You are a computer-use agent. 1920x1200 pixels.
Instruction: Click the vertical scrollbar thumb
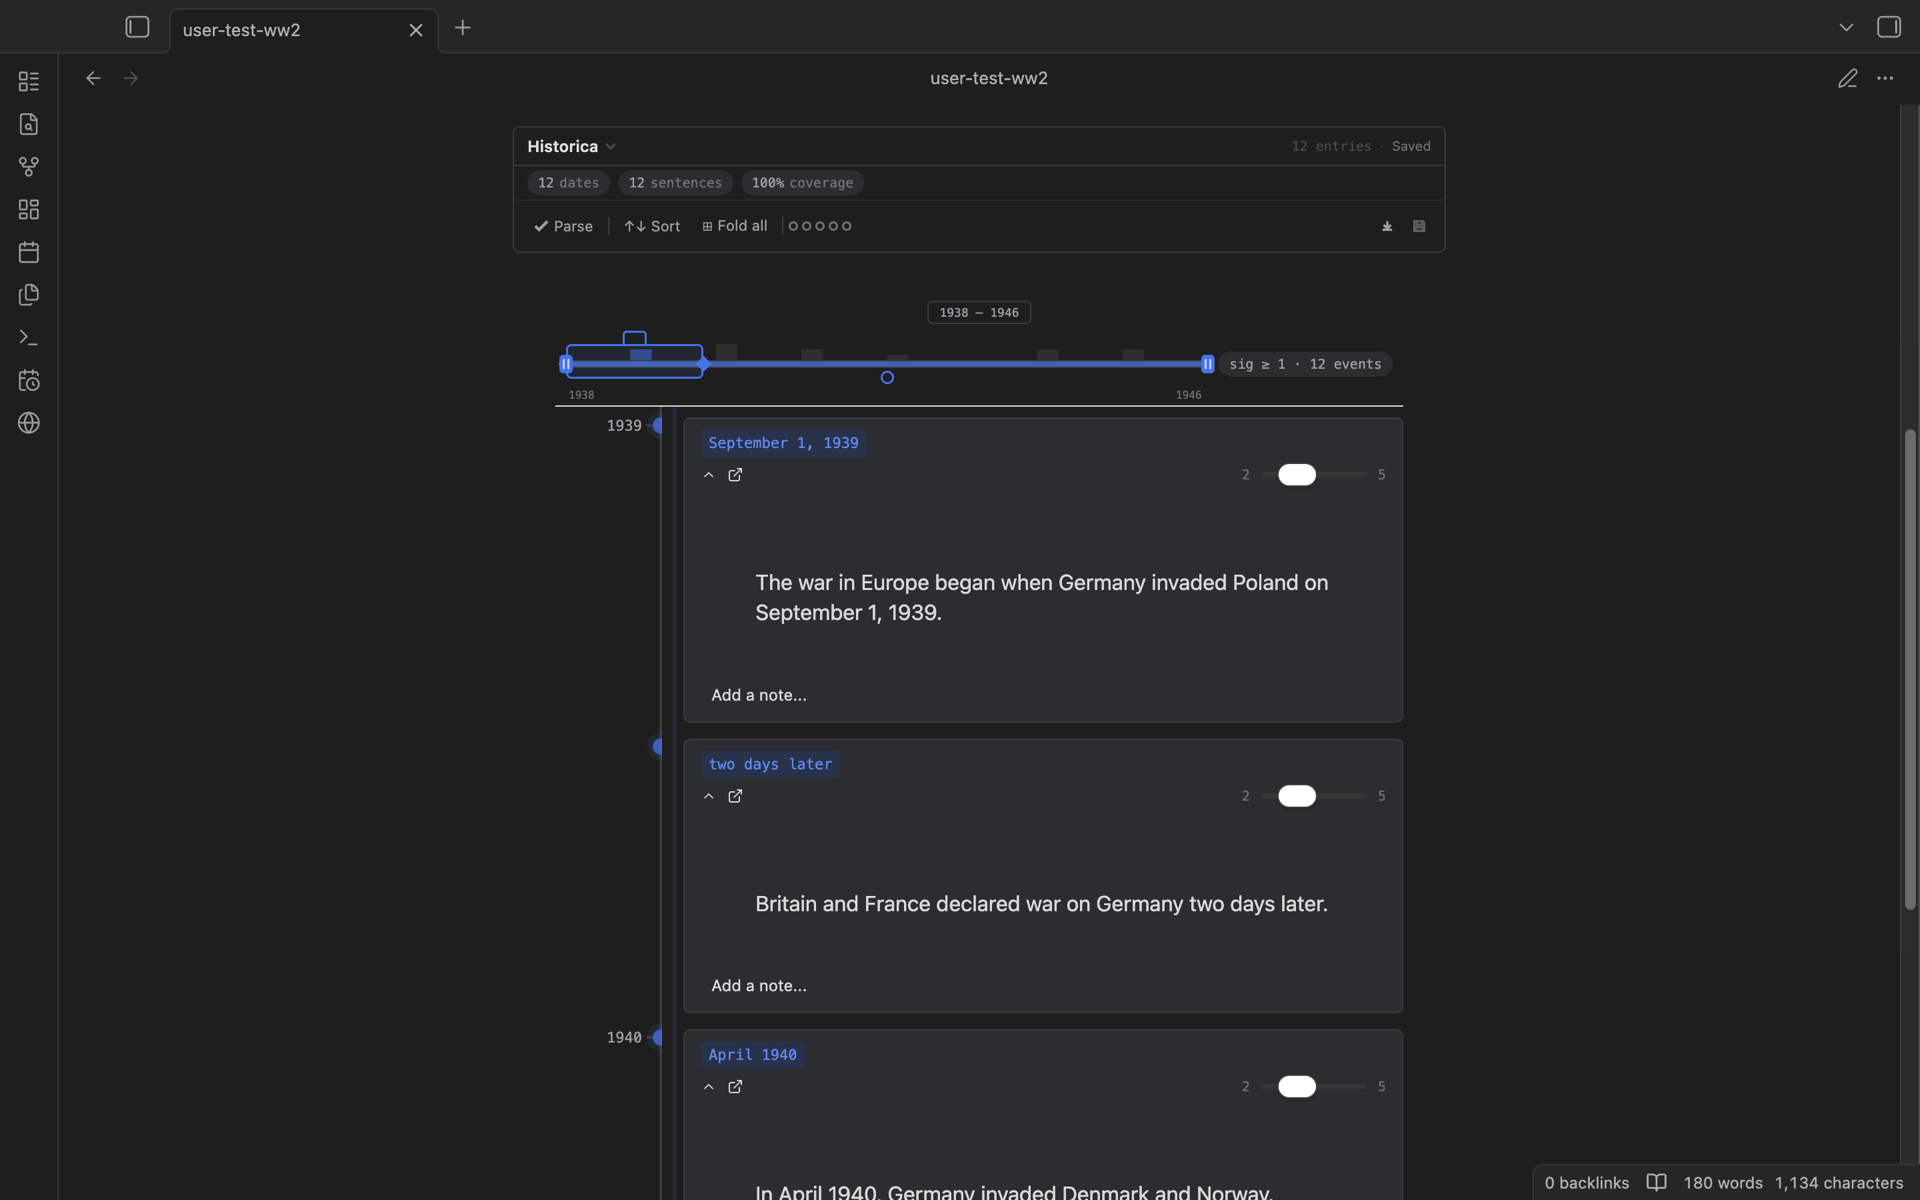[x=1909, y=669]
